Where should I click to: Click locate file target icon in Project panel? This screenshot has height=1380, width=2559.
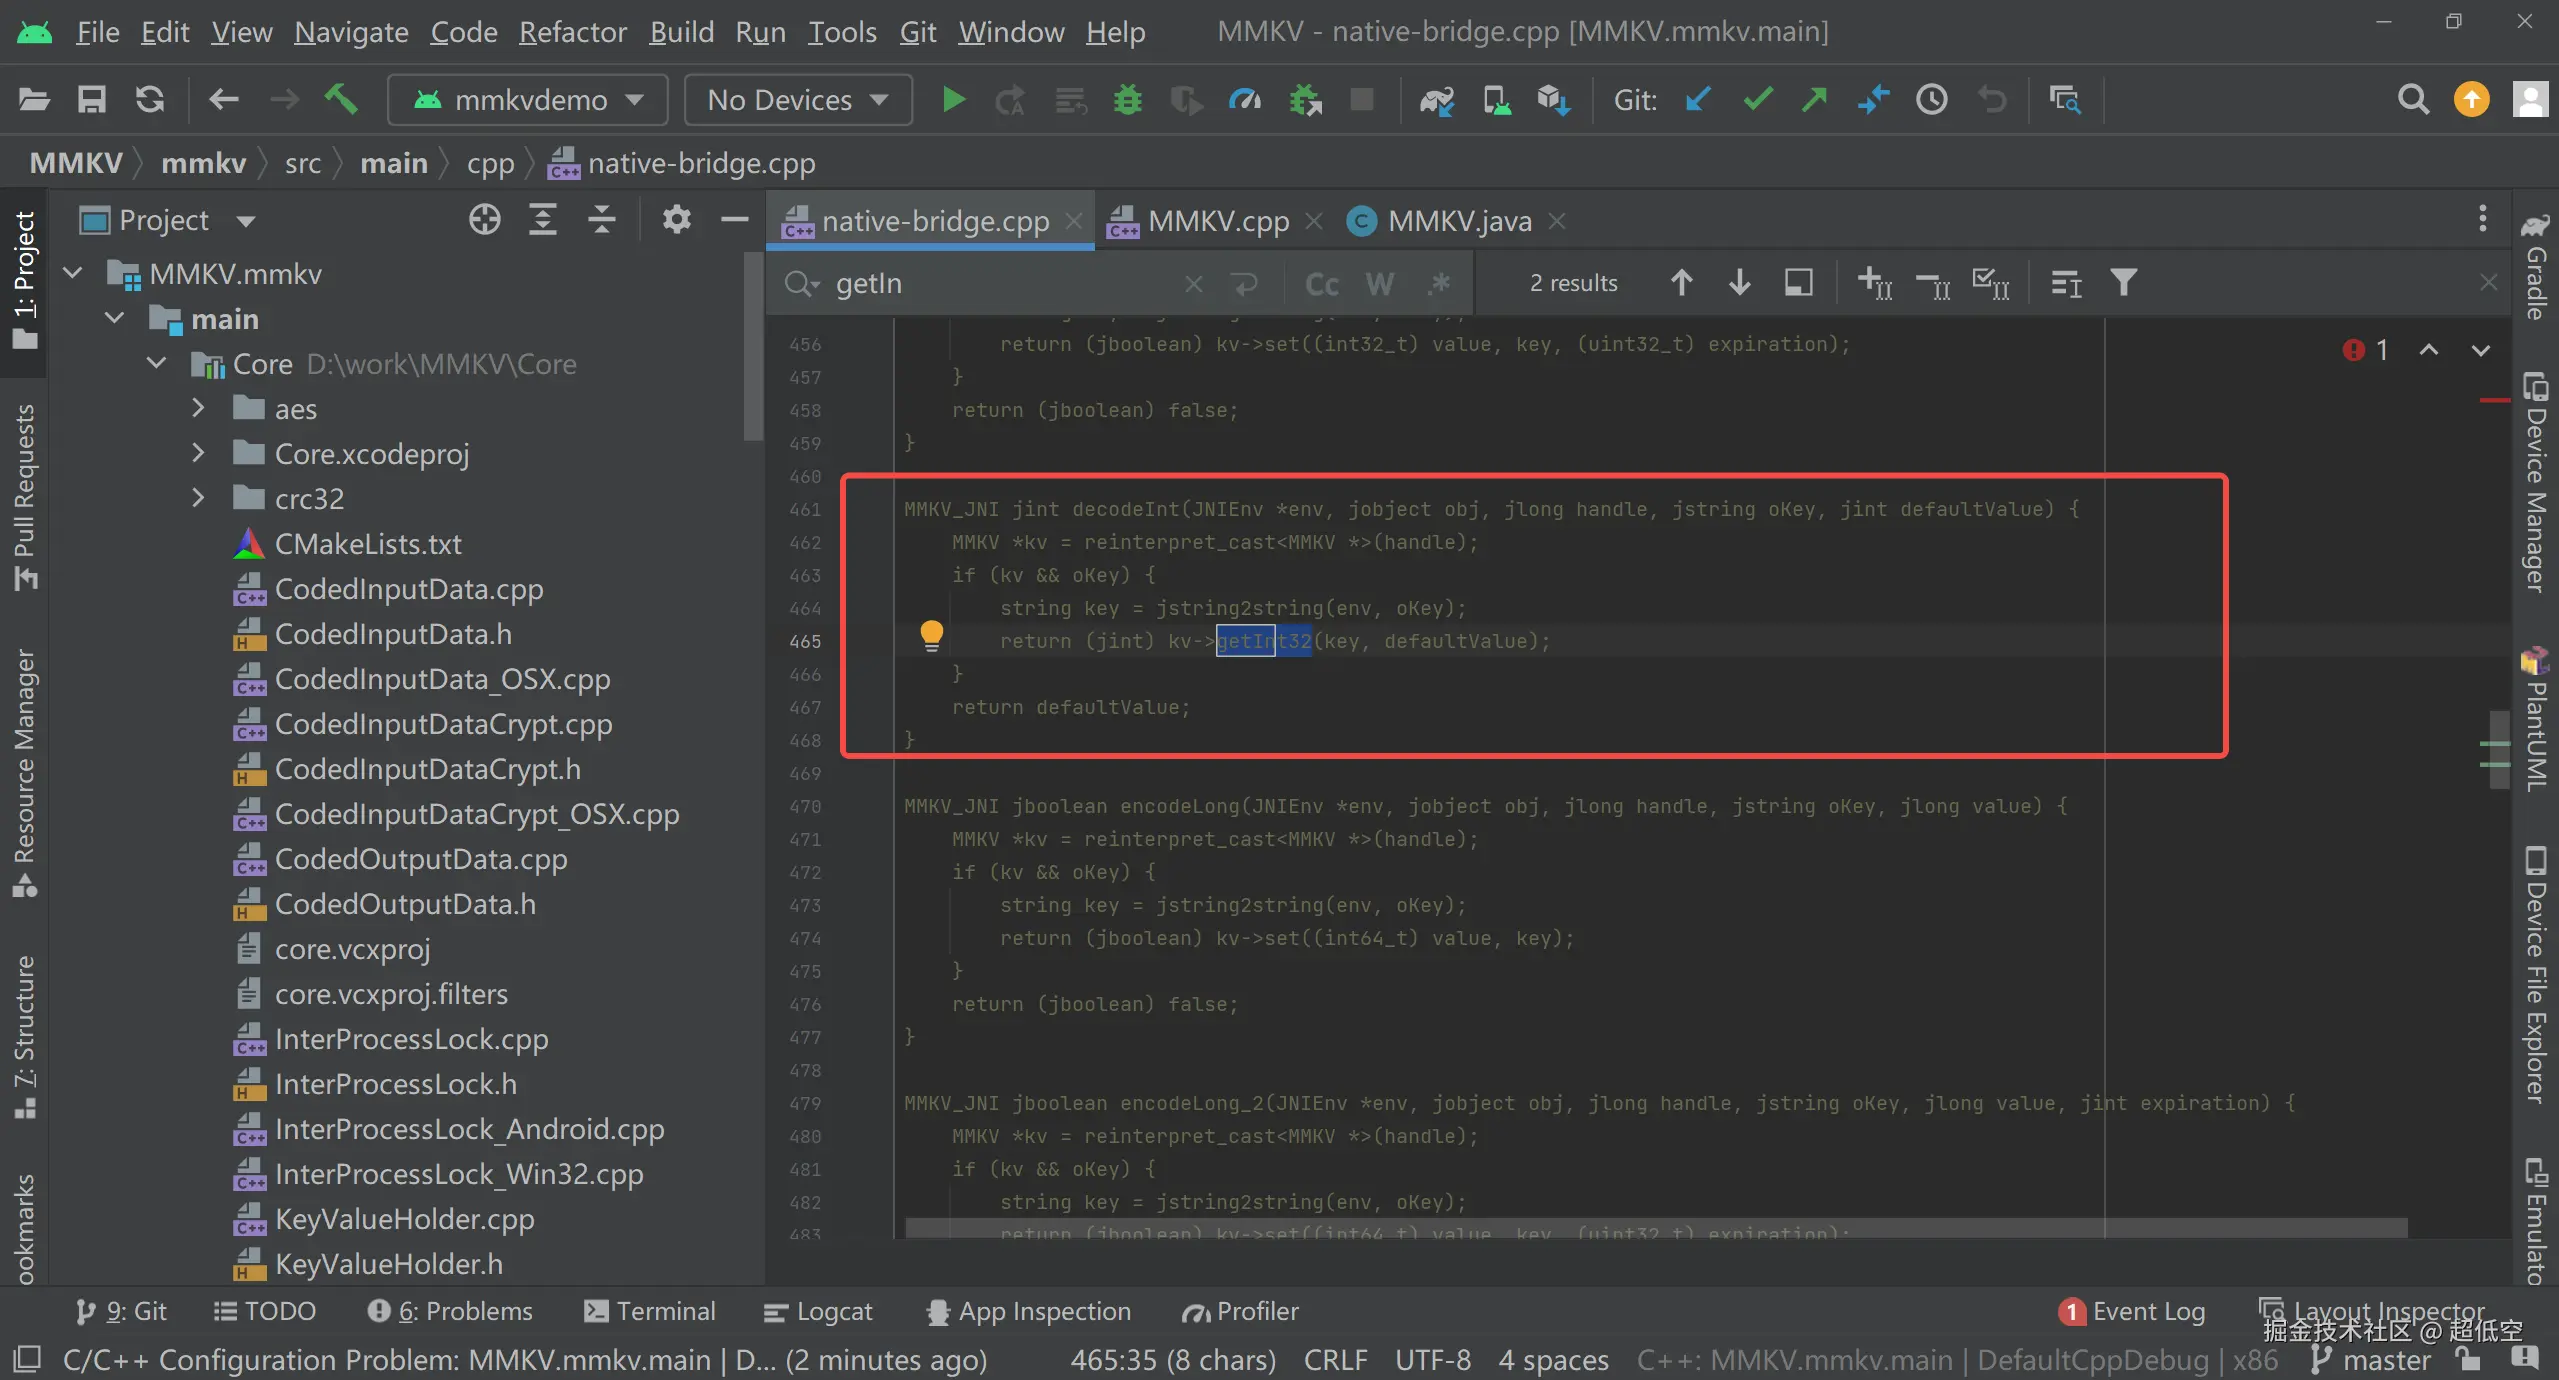[484, 220]
